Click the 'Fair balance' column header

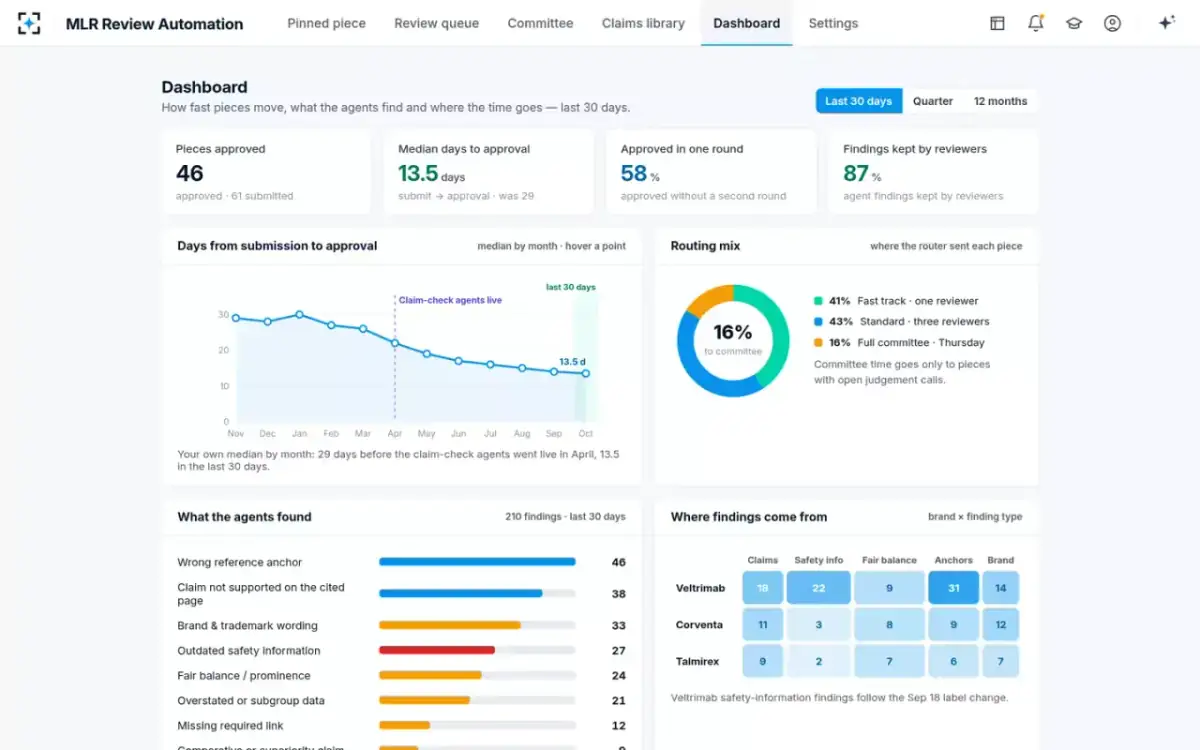coord(889,560)
